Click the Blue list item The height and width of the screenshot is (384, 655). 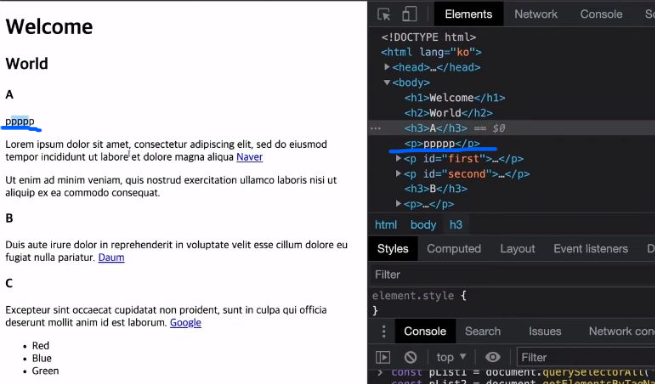pyautogui.click(x=42, y=358)
